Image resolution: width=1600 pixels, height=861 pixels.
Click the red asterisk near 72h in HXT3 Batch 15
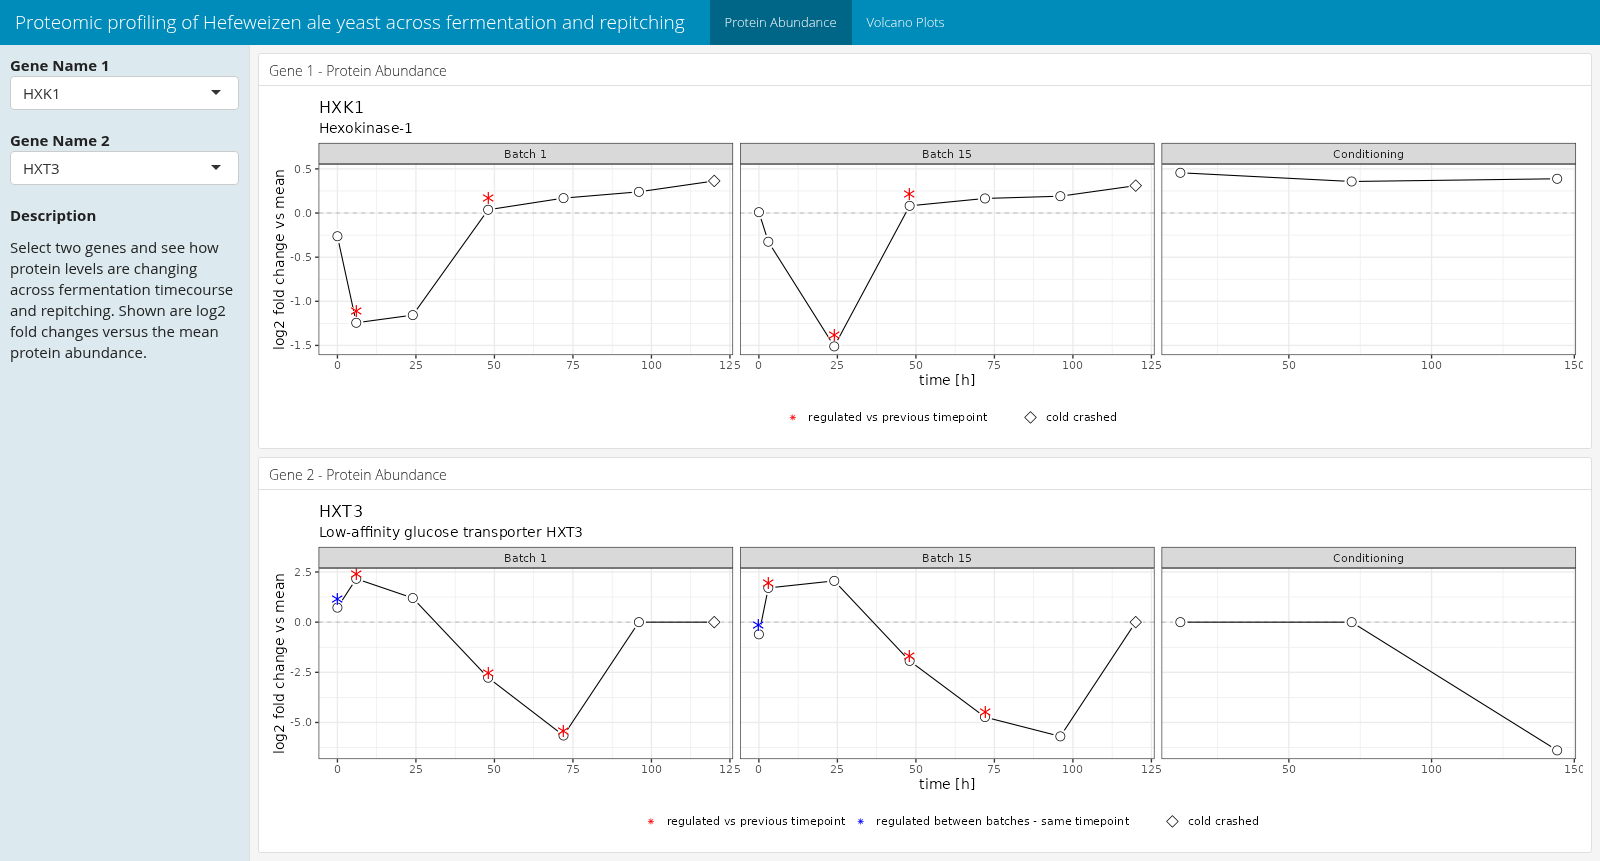(985, 712)
